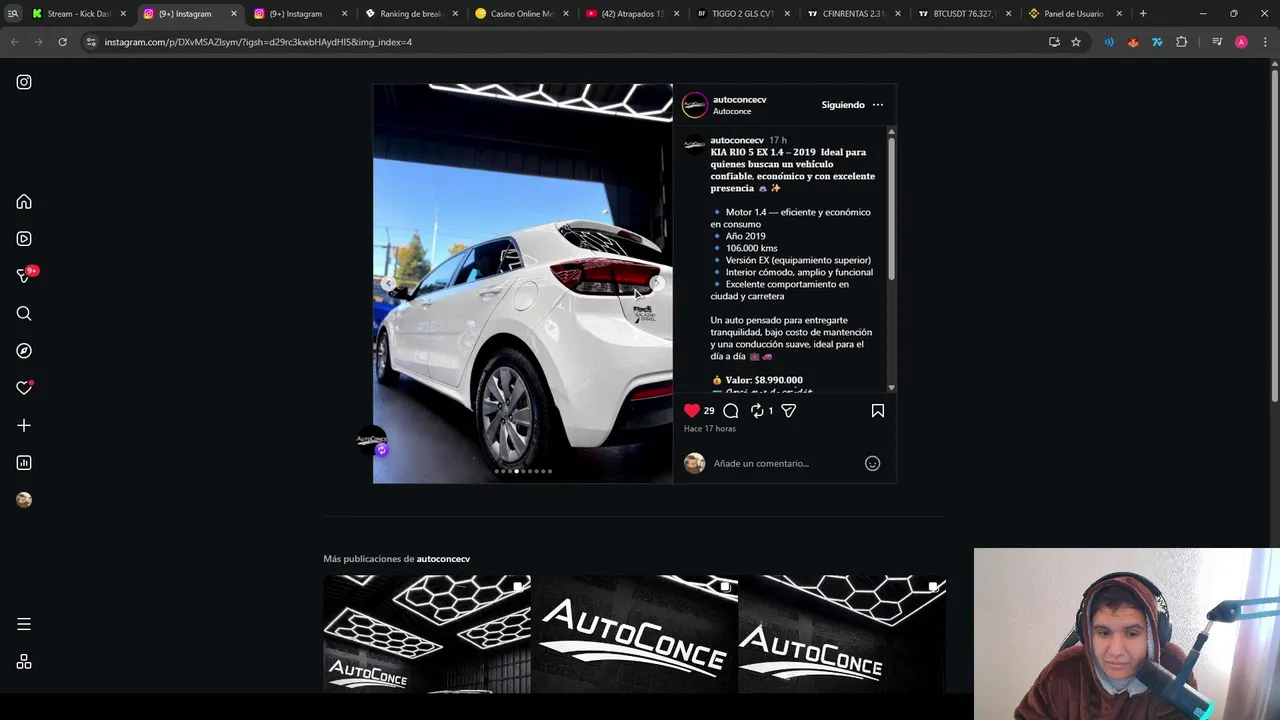Click Valor: $8.990.000 text
This screenshot has width=1280, height=720.
(x=764, y=380)
